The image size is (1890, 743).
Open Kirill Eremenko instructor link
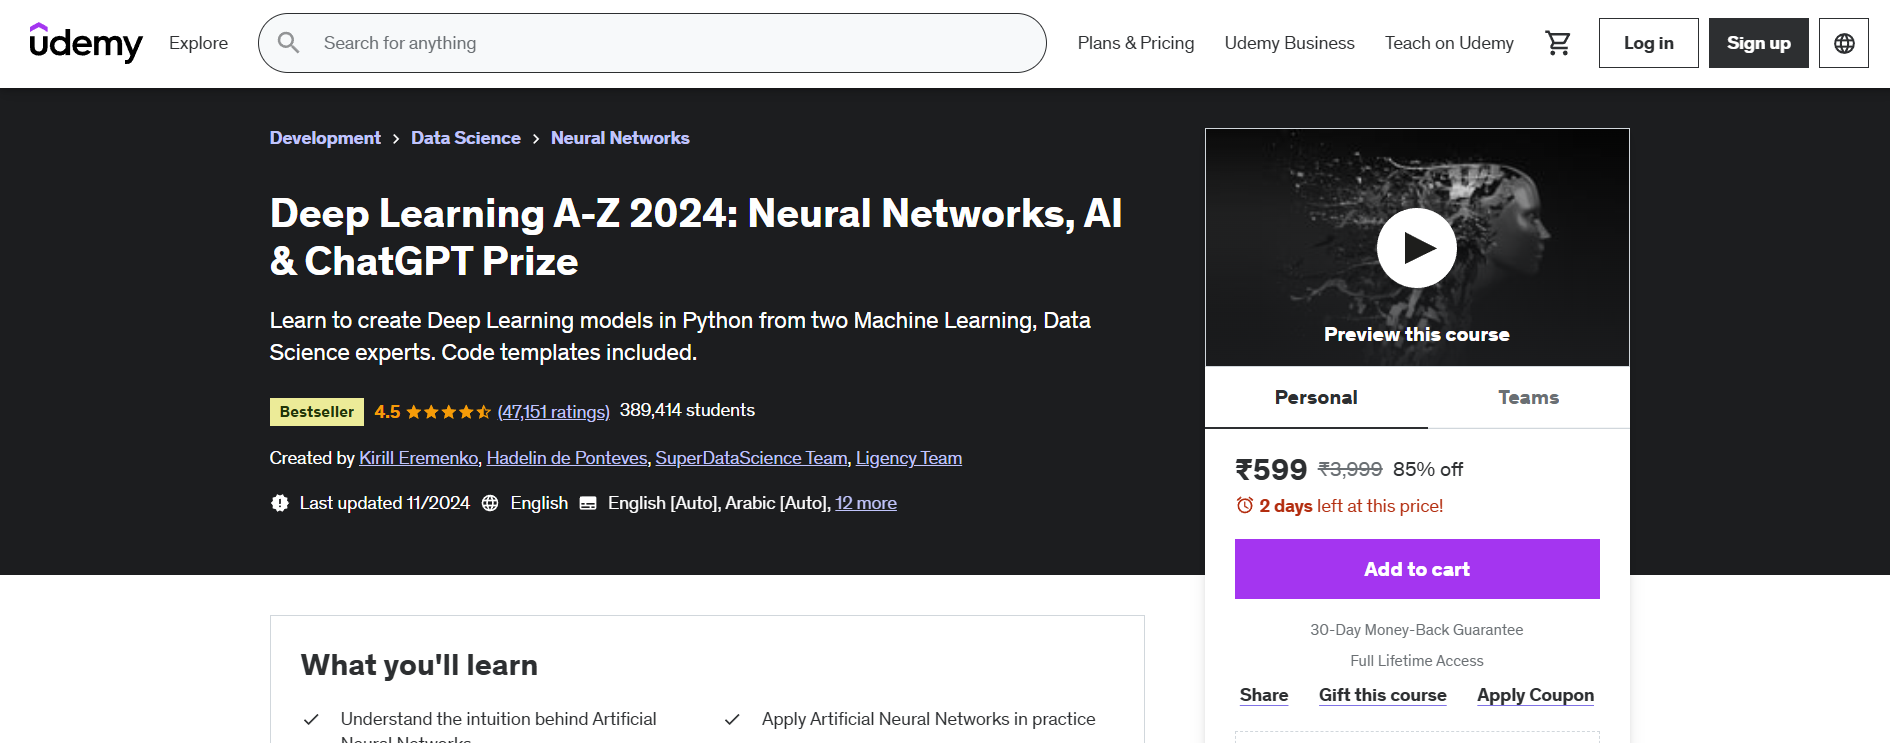pos(418,458)
